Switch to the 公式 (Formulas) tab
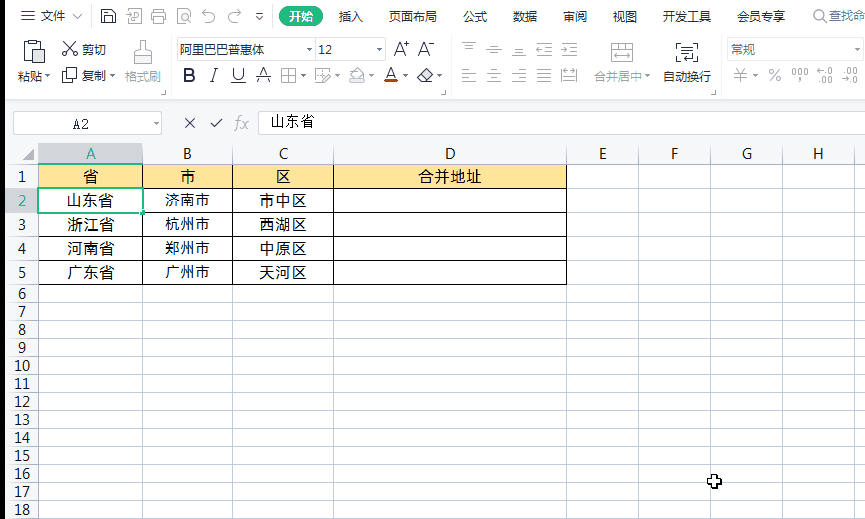 [x=475, y=17]
